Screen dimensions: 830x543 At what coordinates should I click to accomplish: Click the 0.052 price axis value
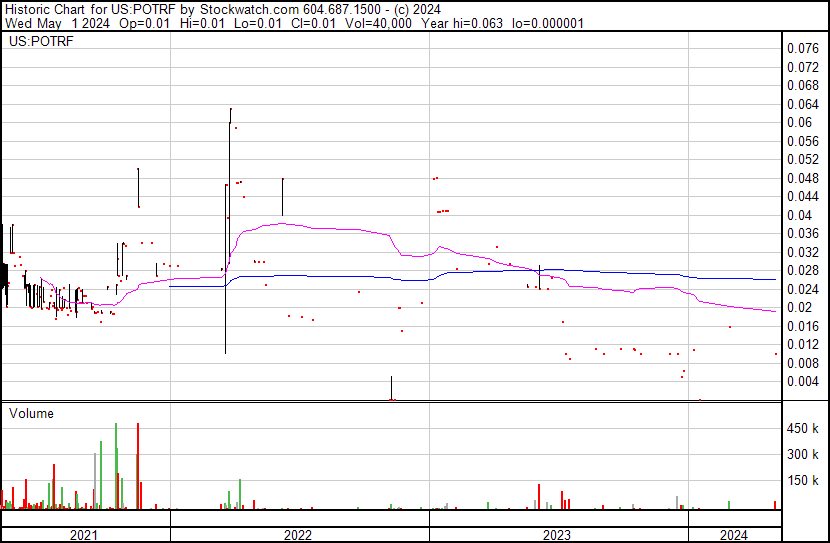(x=803, y=160)
